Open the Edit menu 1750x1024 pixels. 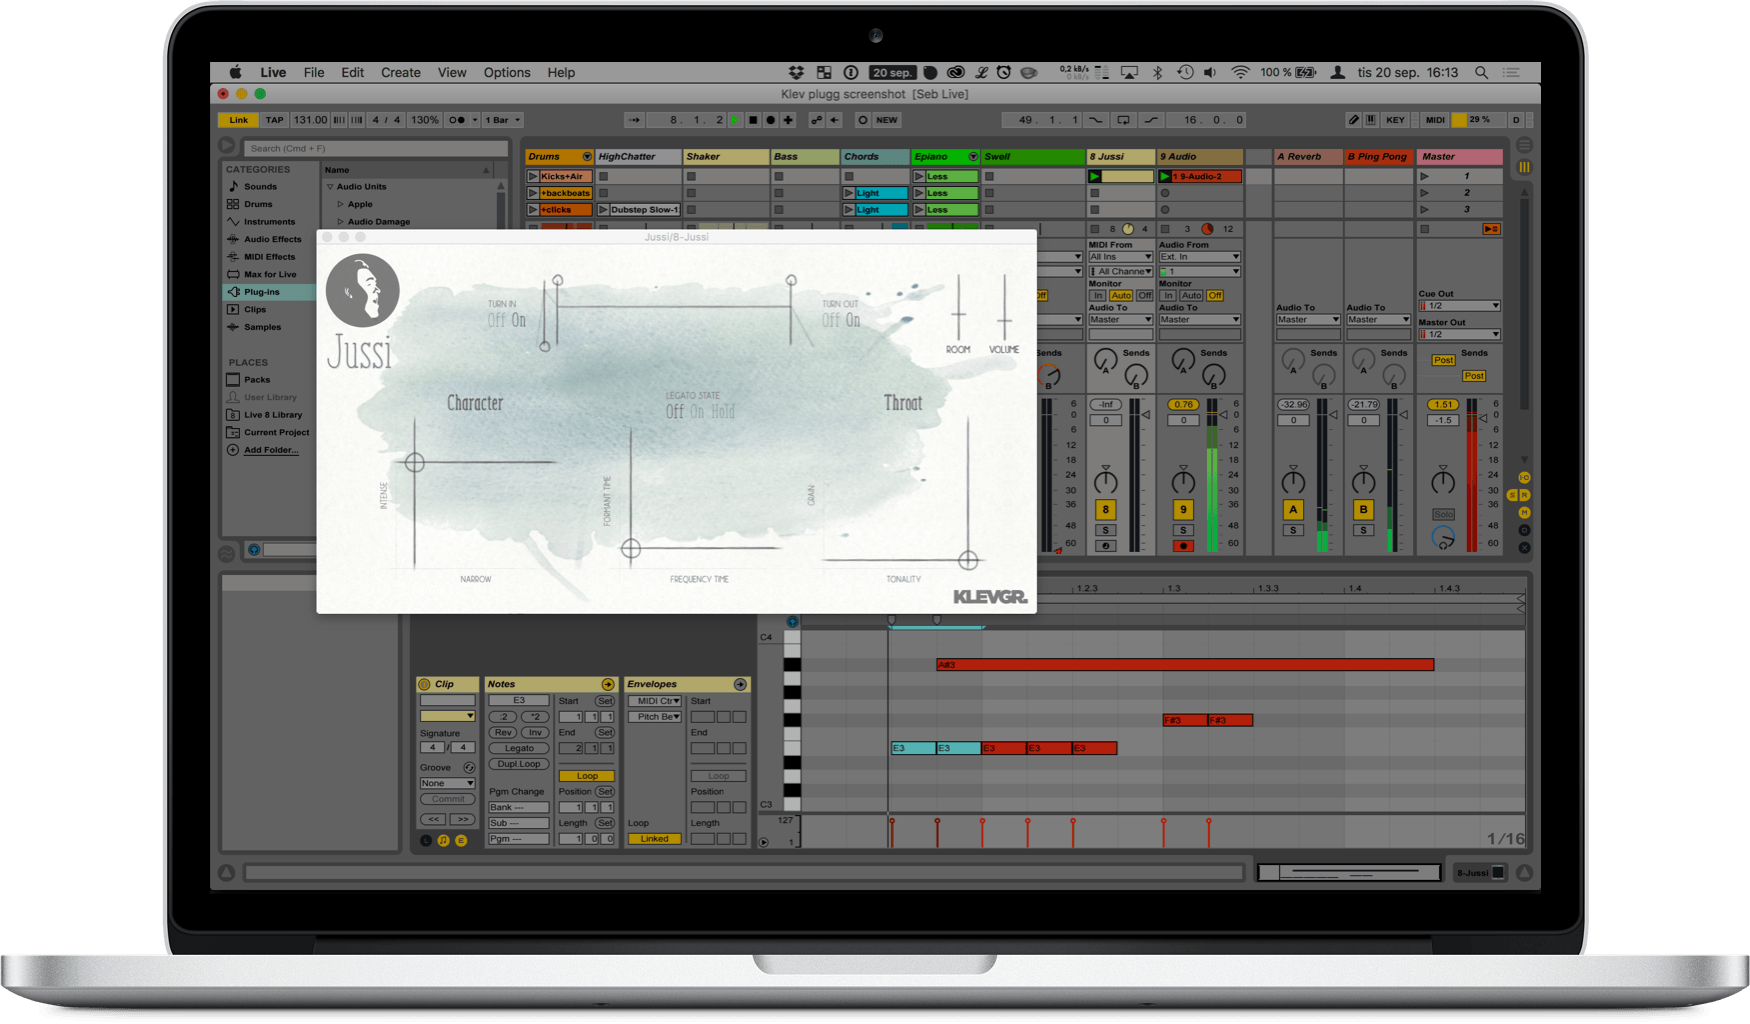(352, 73)
